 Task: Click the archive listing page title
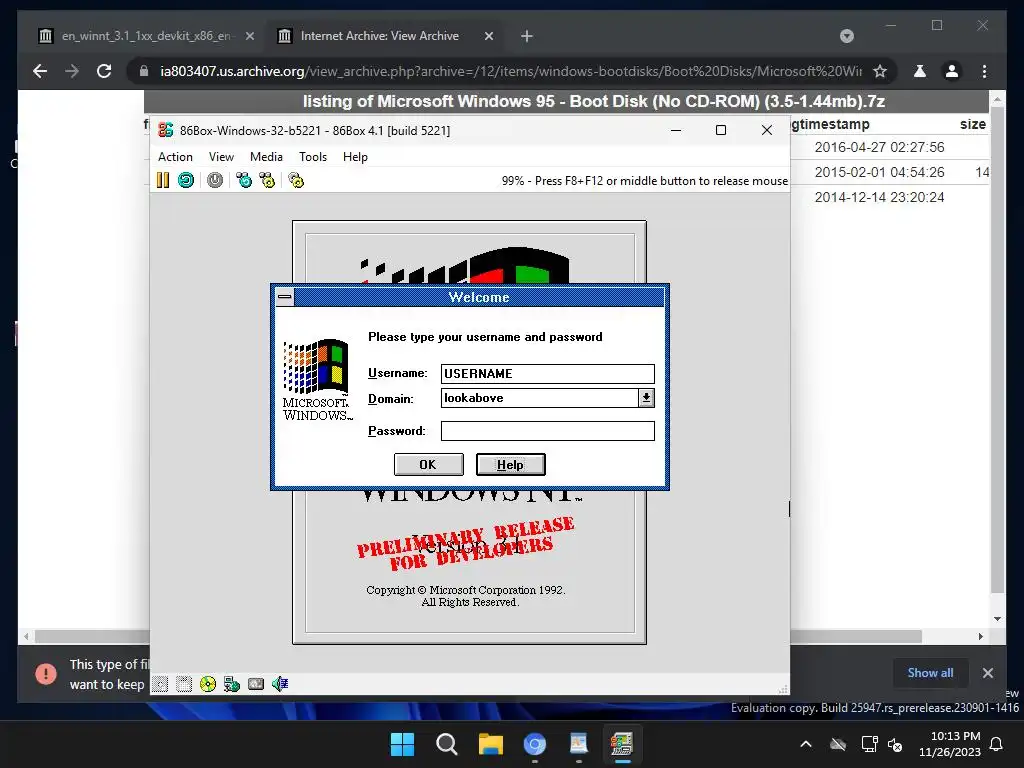tap(594, 101)
